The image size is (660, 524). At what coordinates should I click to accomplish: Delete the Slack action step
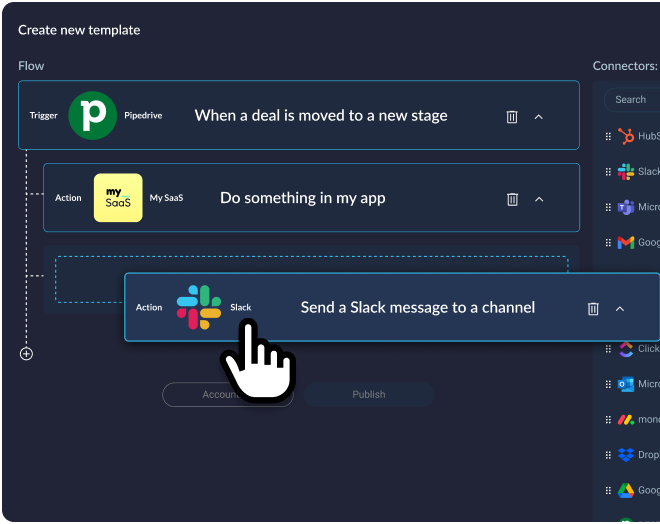[x=593, y=309]
